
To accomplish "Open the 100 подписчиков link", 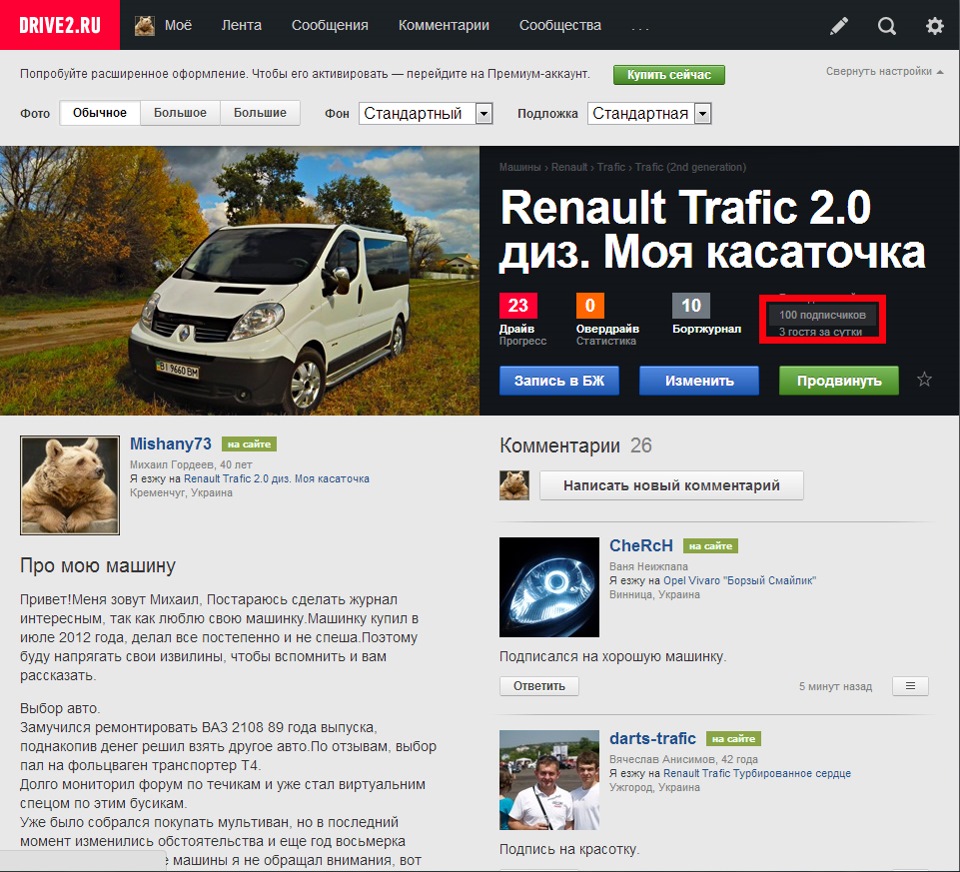I will pos(822,315).
